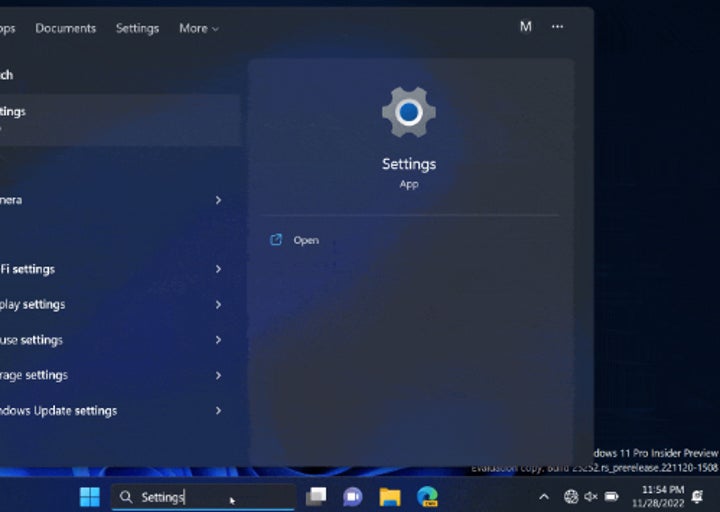Open File Explorer from the taskbar
Viewport: 720px width, 512px height.
pos(390,497)
